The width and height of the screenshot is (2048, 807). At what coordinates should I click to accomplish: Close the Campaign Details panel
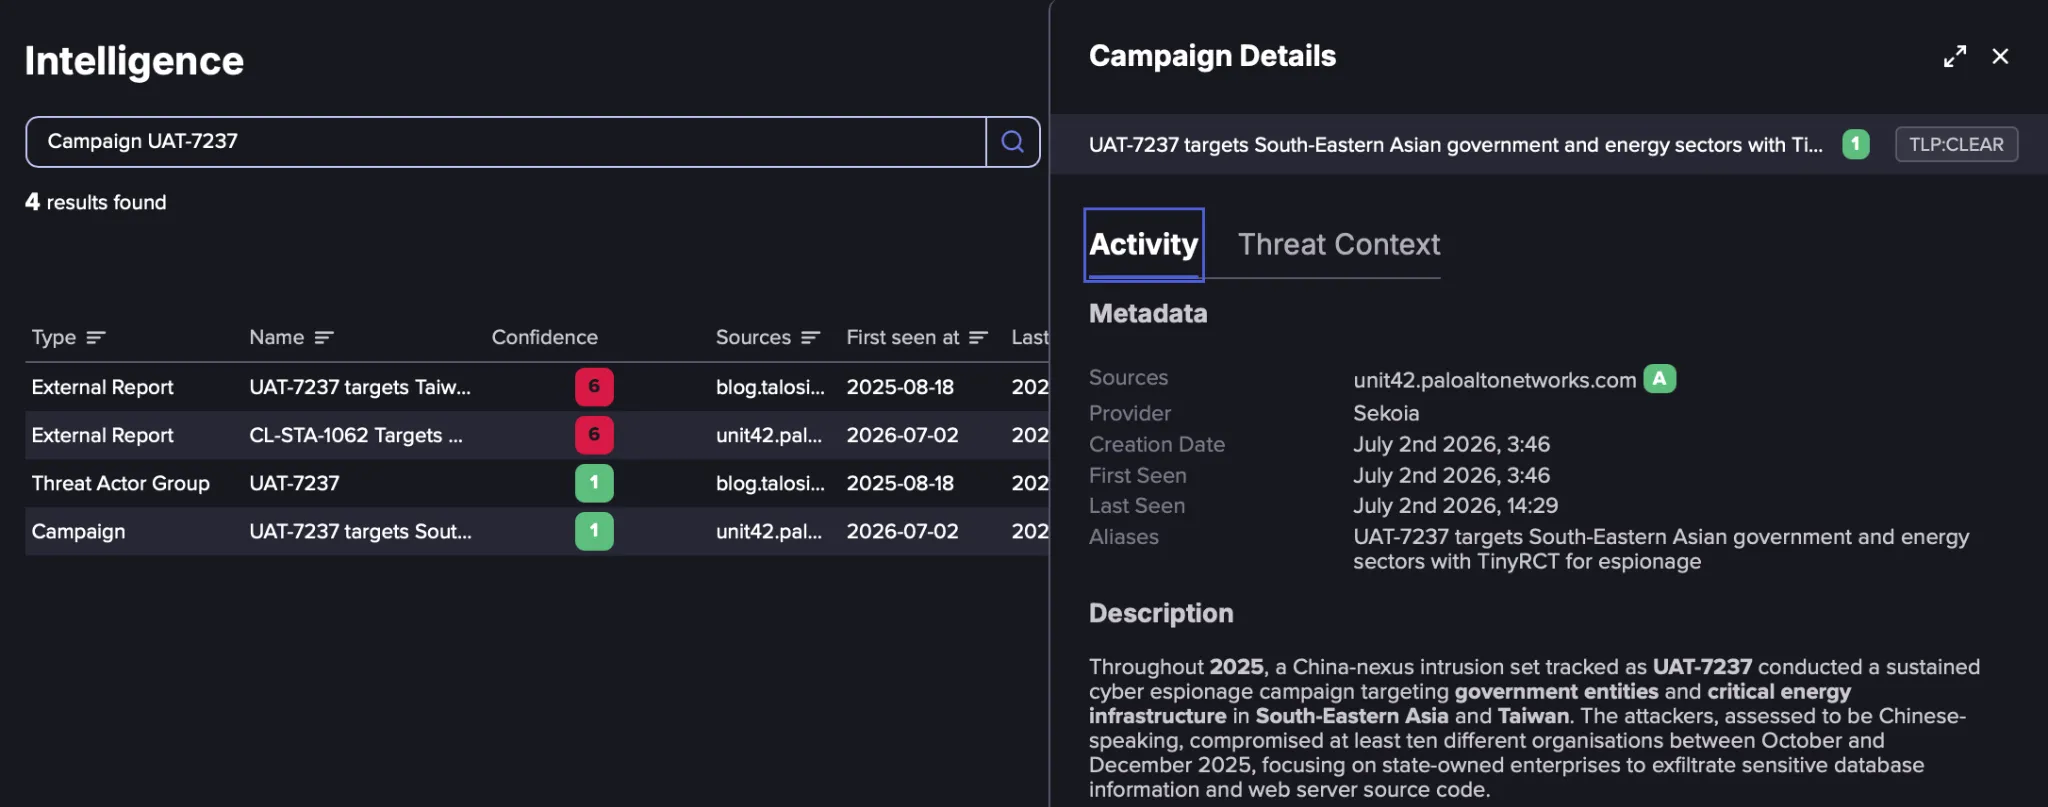click(2000, 57)
